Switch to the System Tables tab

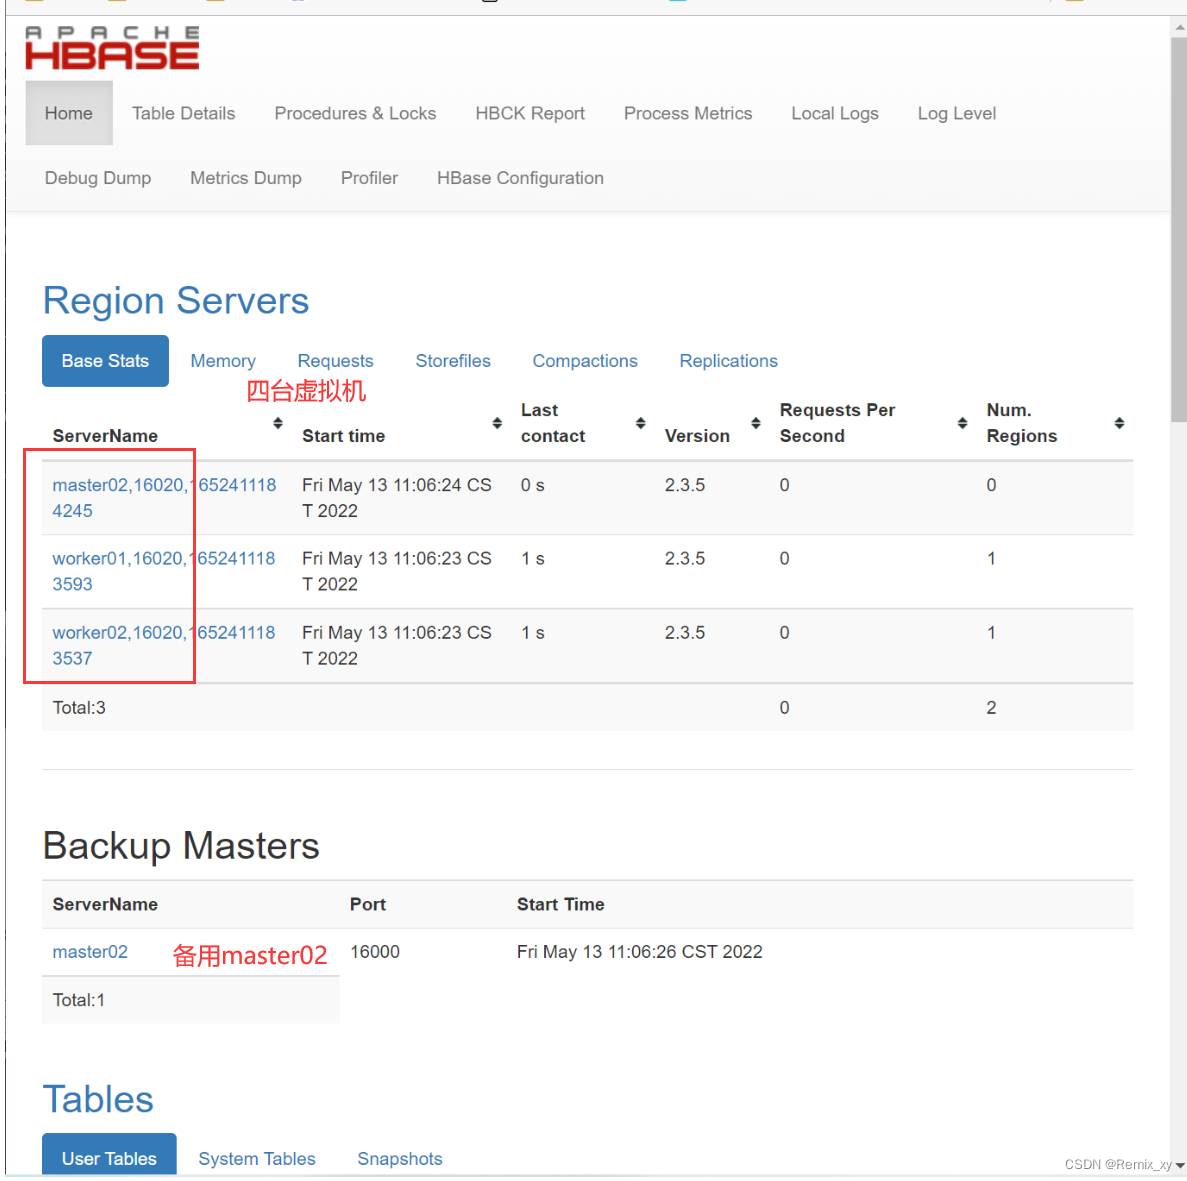[x=256, y=1158]
